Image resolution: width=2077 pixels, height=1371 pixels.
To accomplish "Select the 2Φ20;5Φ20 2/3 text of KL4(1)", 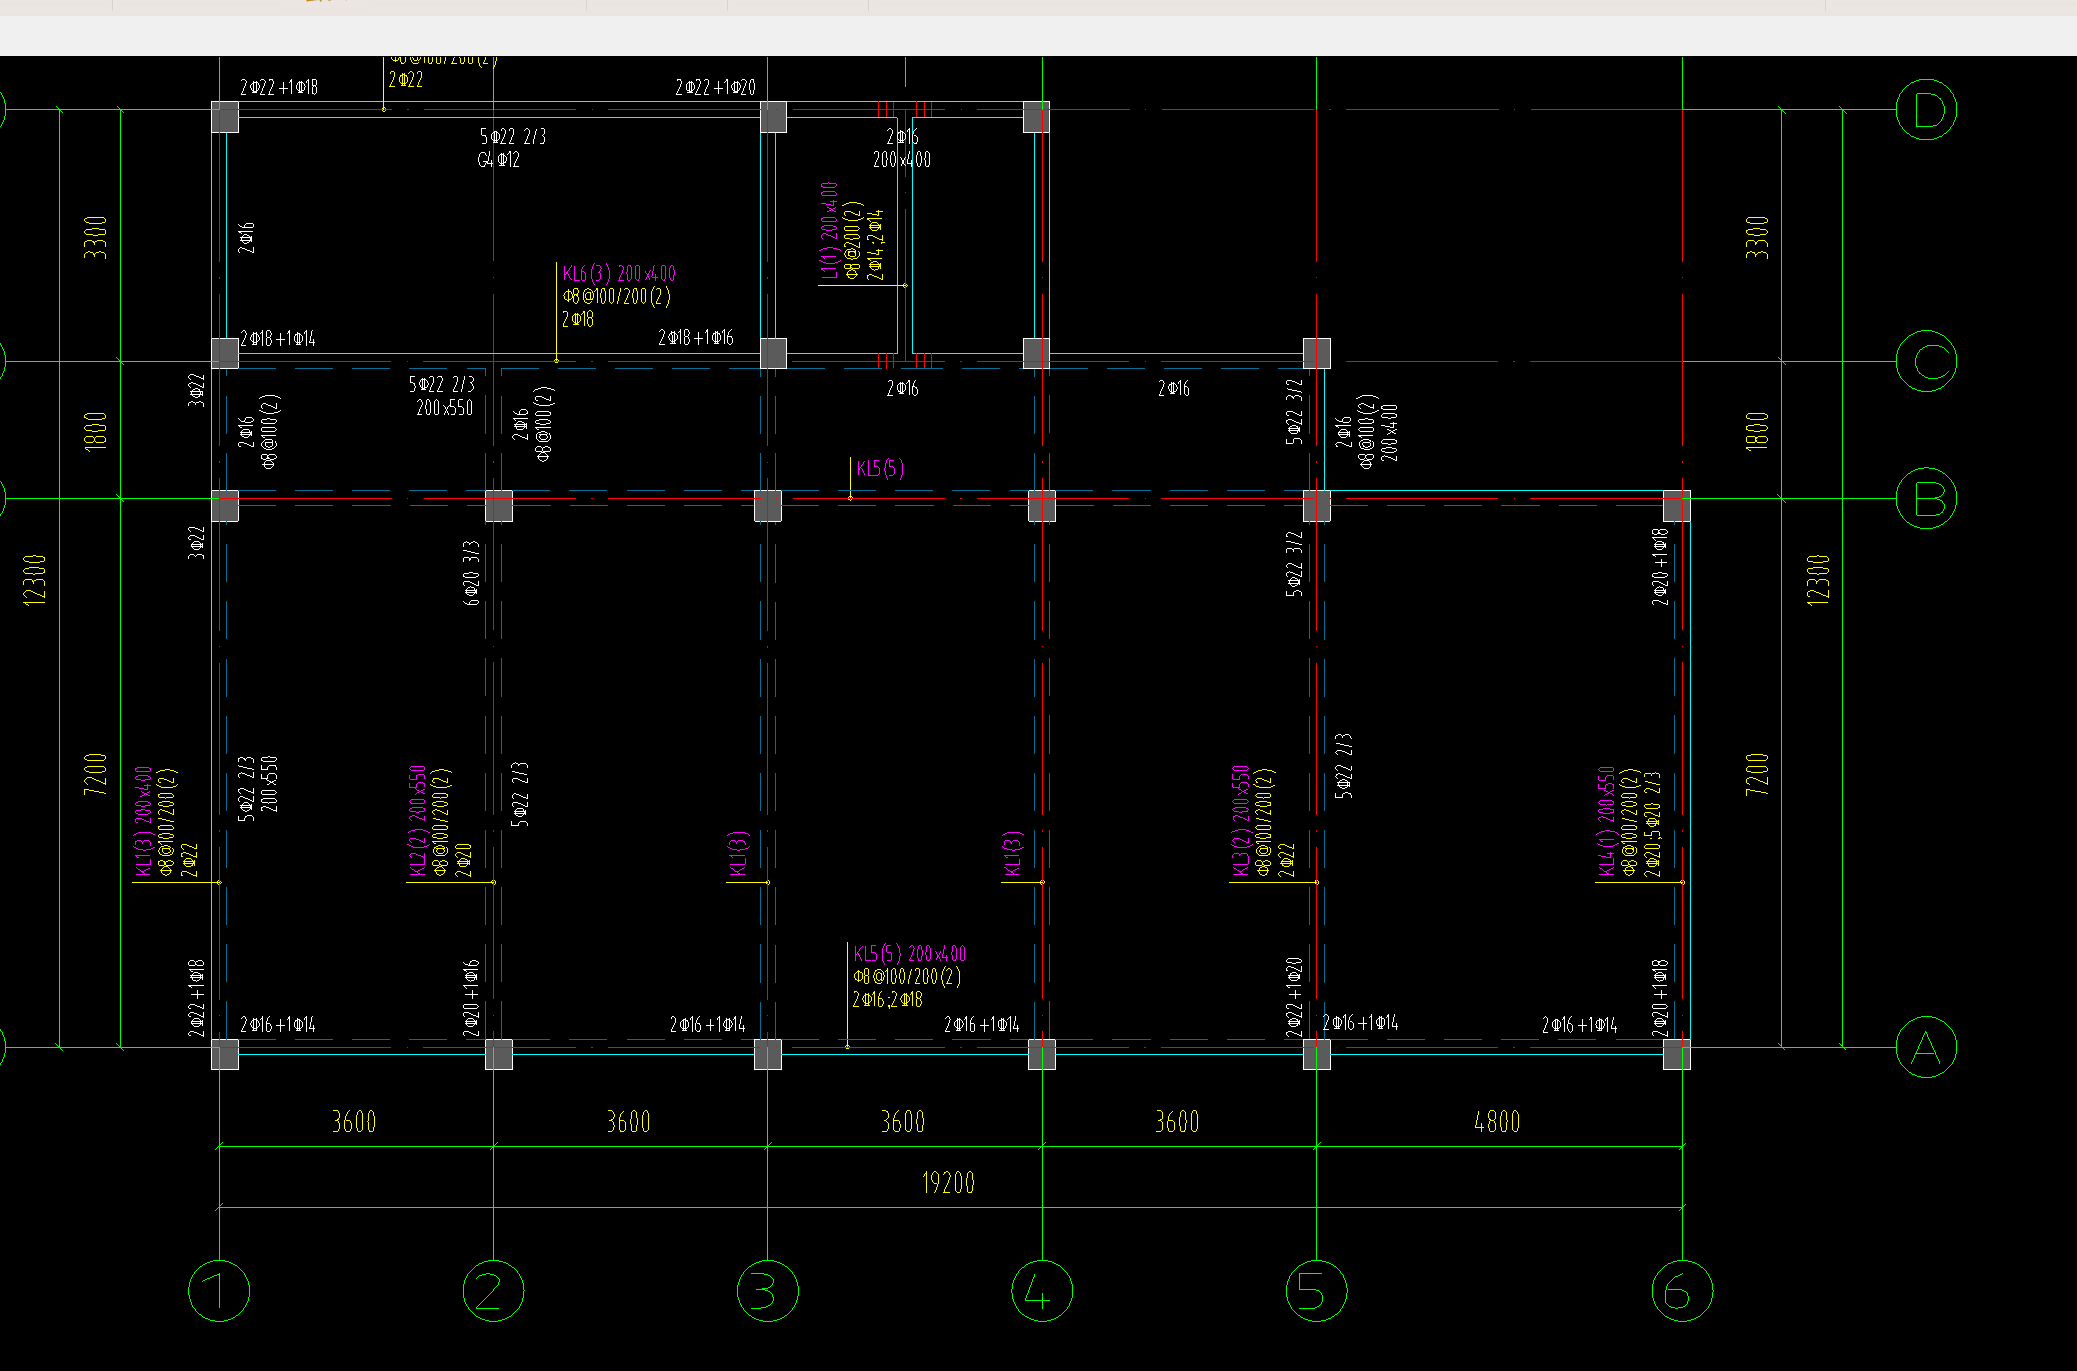I will pyautogui.click(x=1652, y=824).
